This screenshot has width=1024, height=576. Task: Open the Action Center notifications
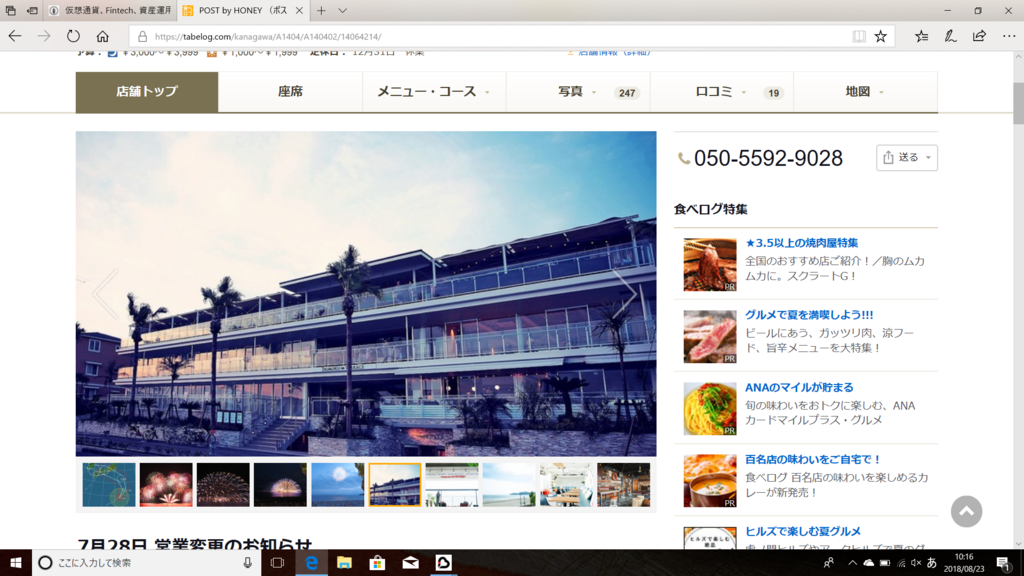pos(1004,562)
